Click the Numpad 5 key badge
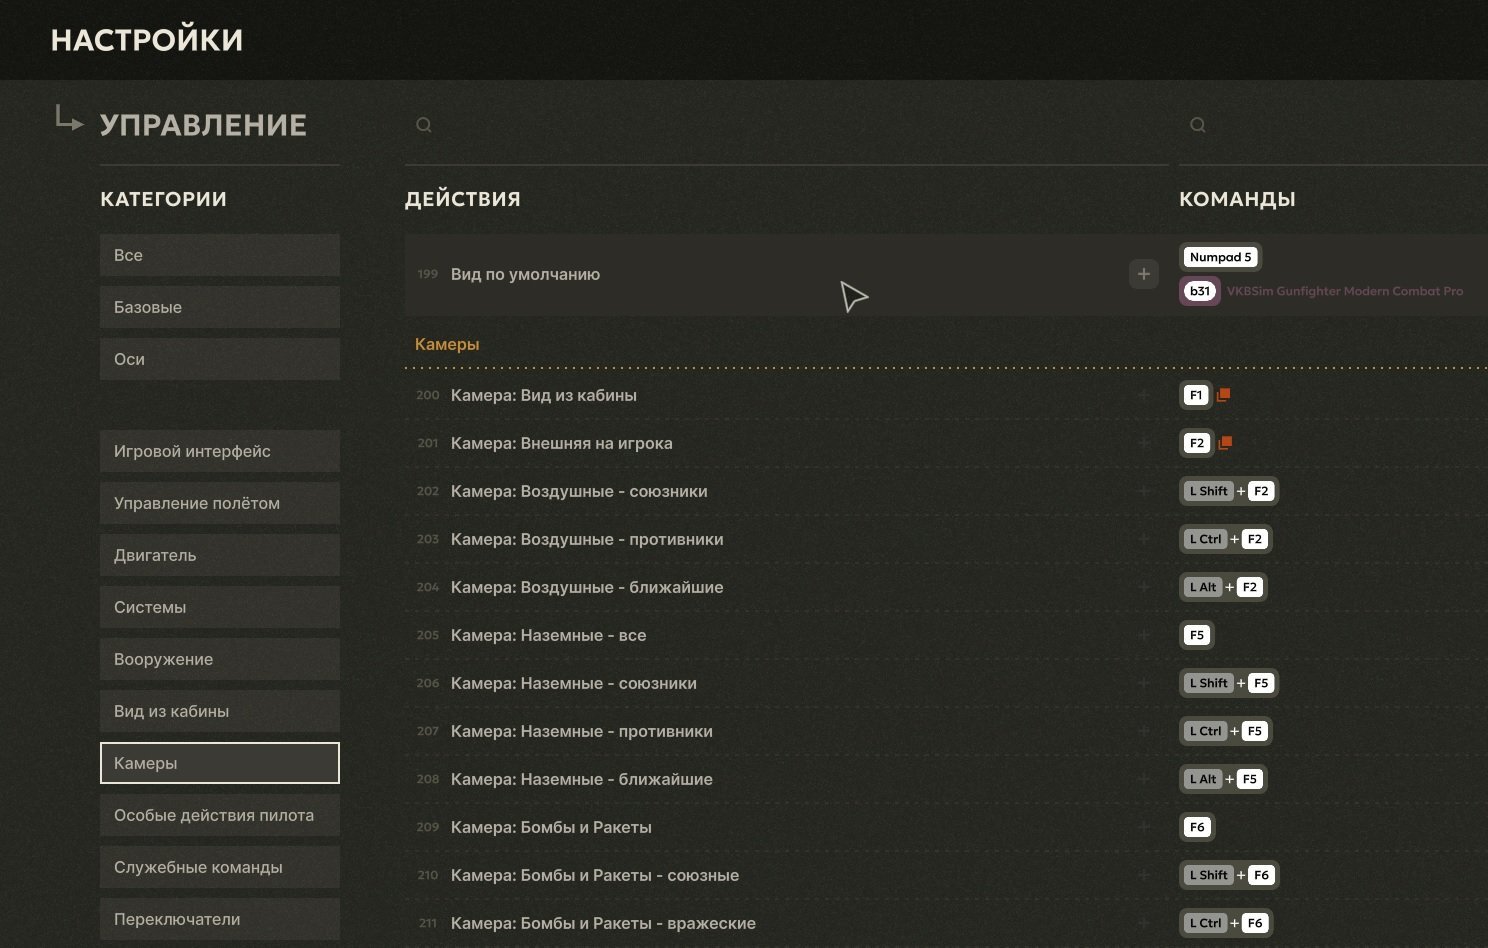Screen dimensions: 1488x948 pyautogui.click(x=1220, y=257)
